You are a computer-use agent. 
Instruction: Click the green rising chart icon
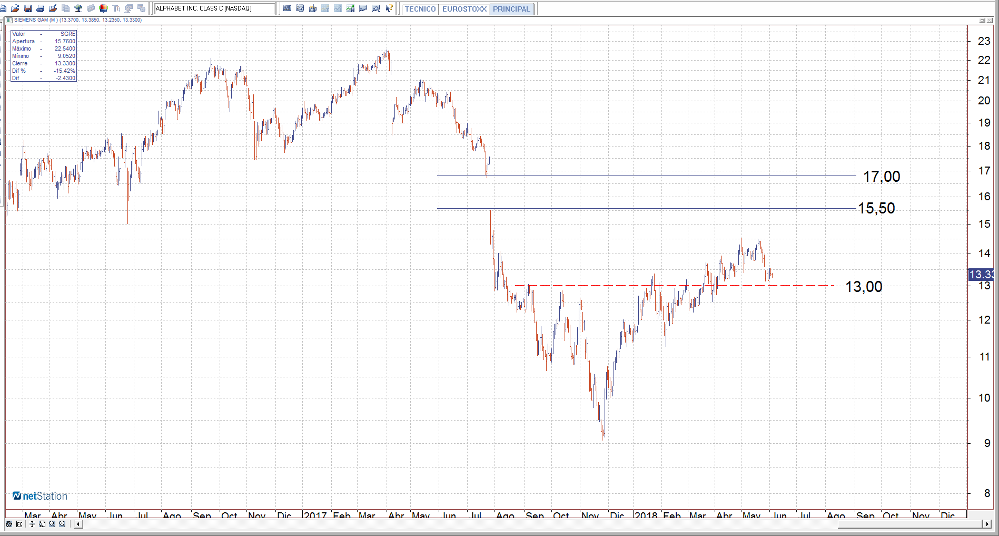point(350,8)
